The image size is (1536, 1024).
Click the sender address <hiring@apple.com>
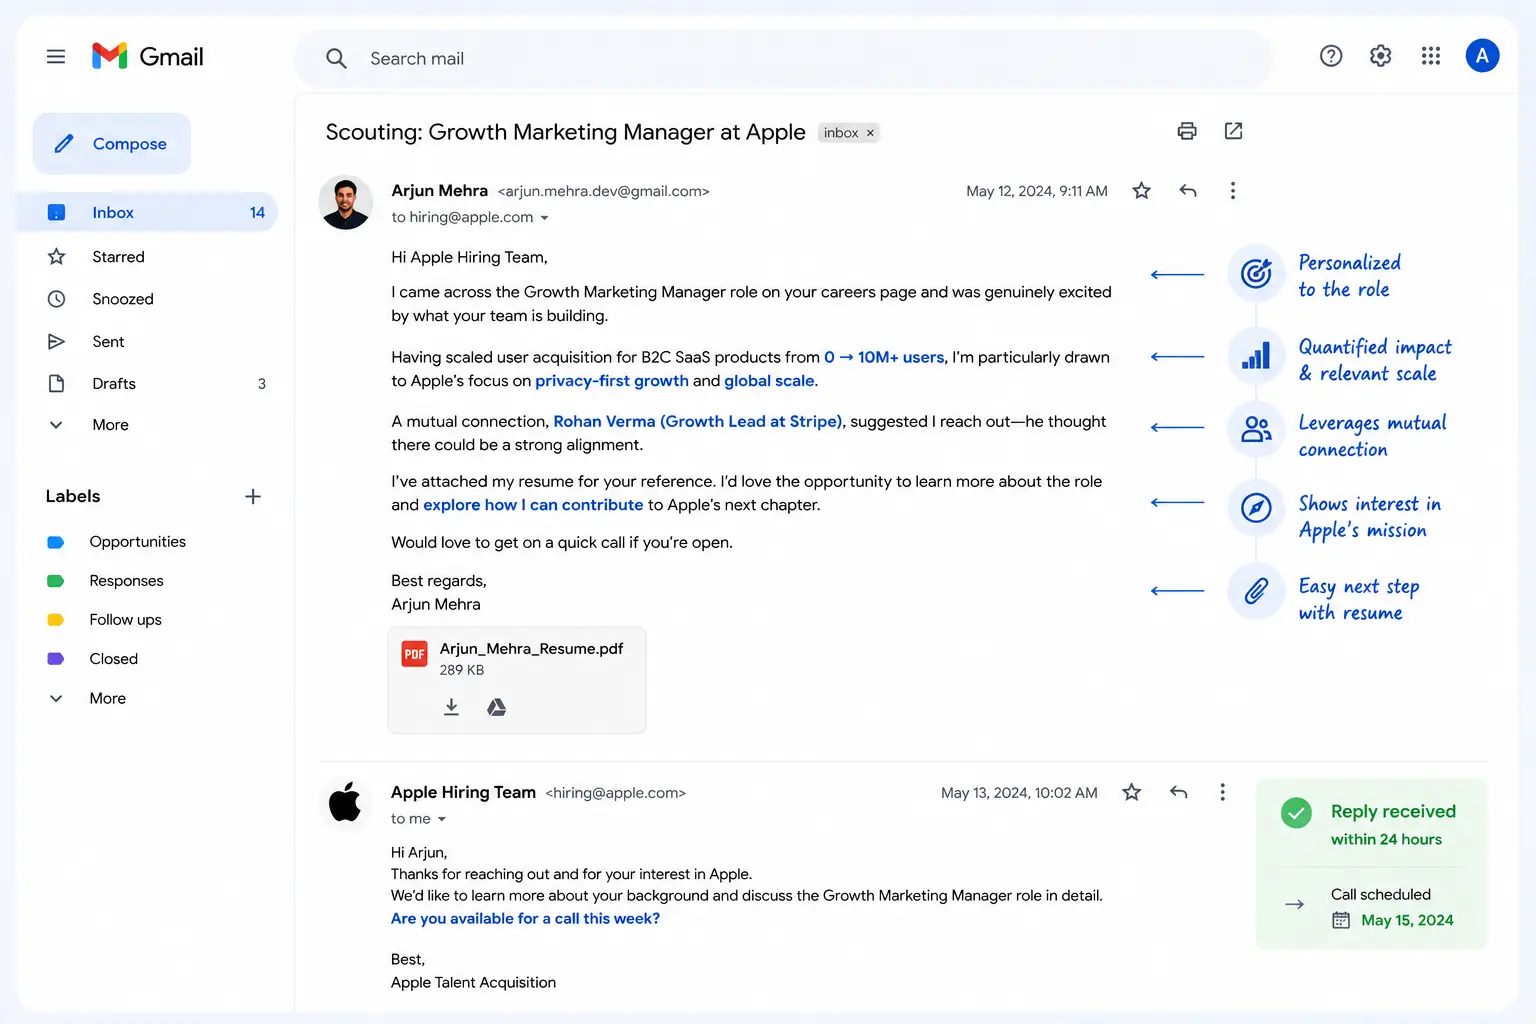point(616,793)
